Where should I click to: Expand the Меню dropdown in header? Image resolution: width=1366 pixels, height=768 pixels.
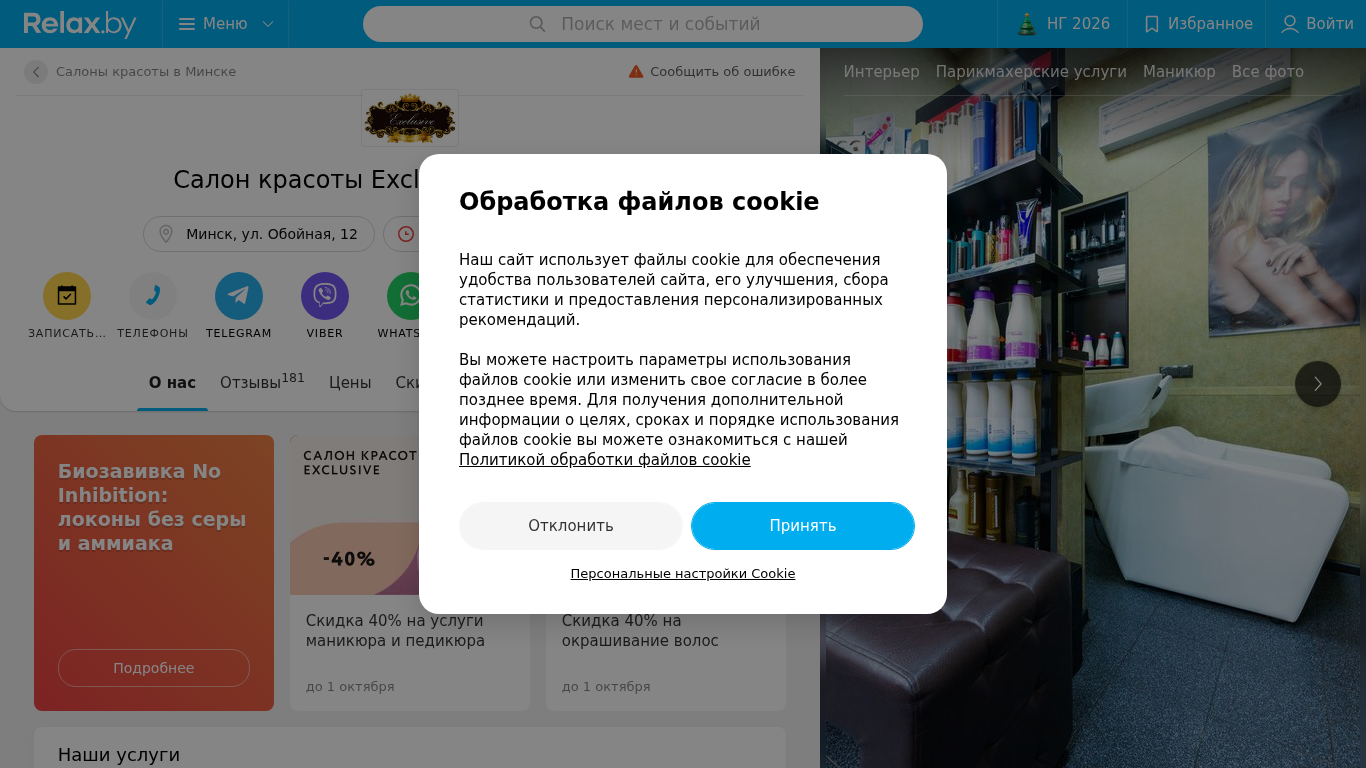click(226, 24)
